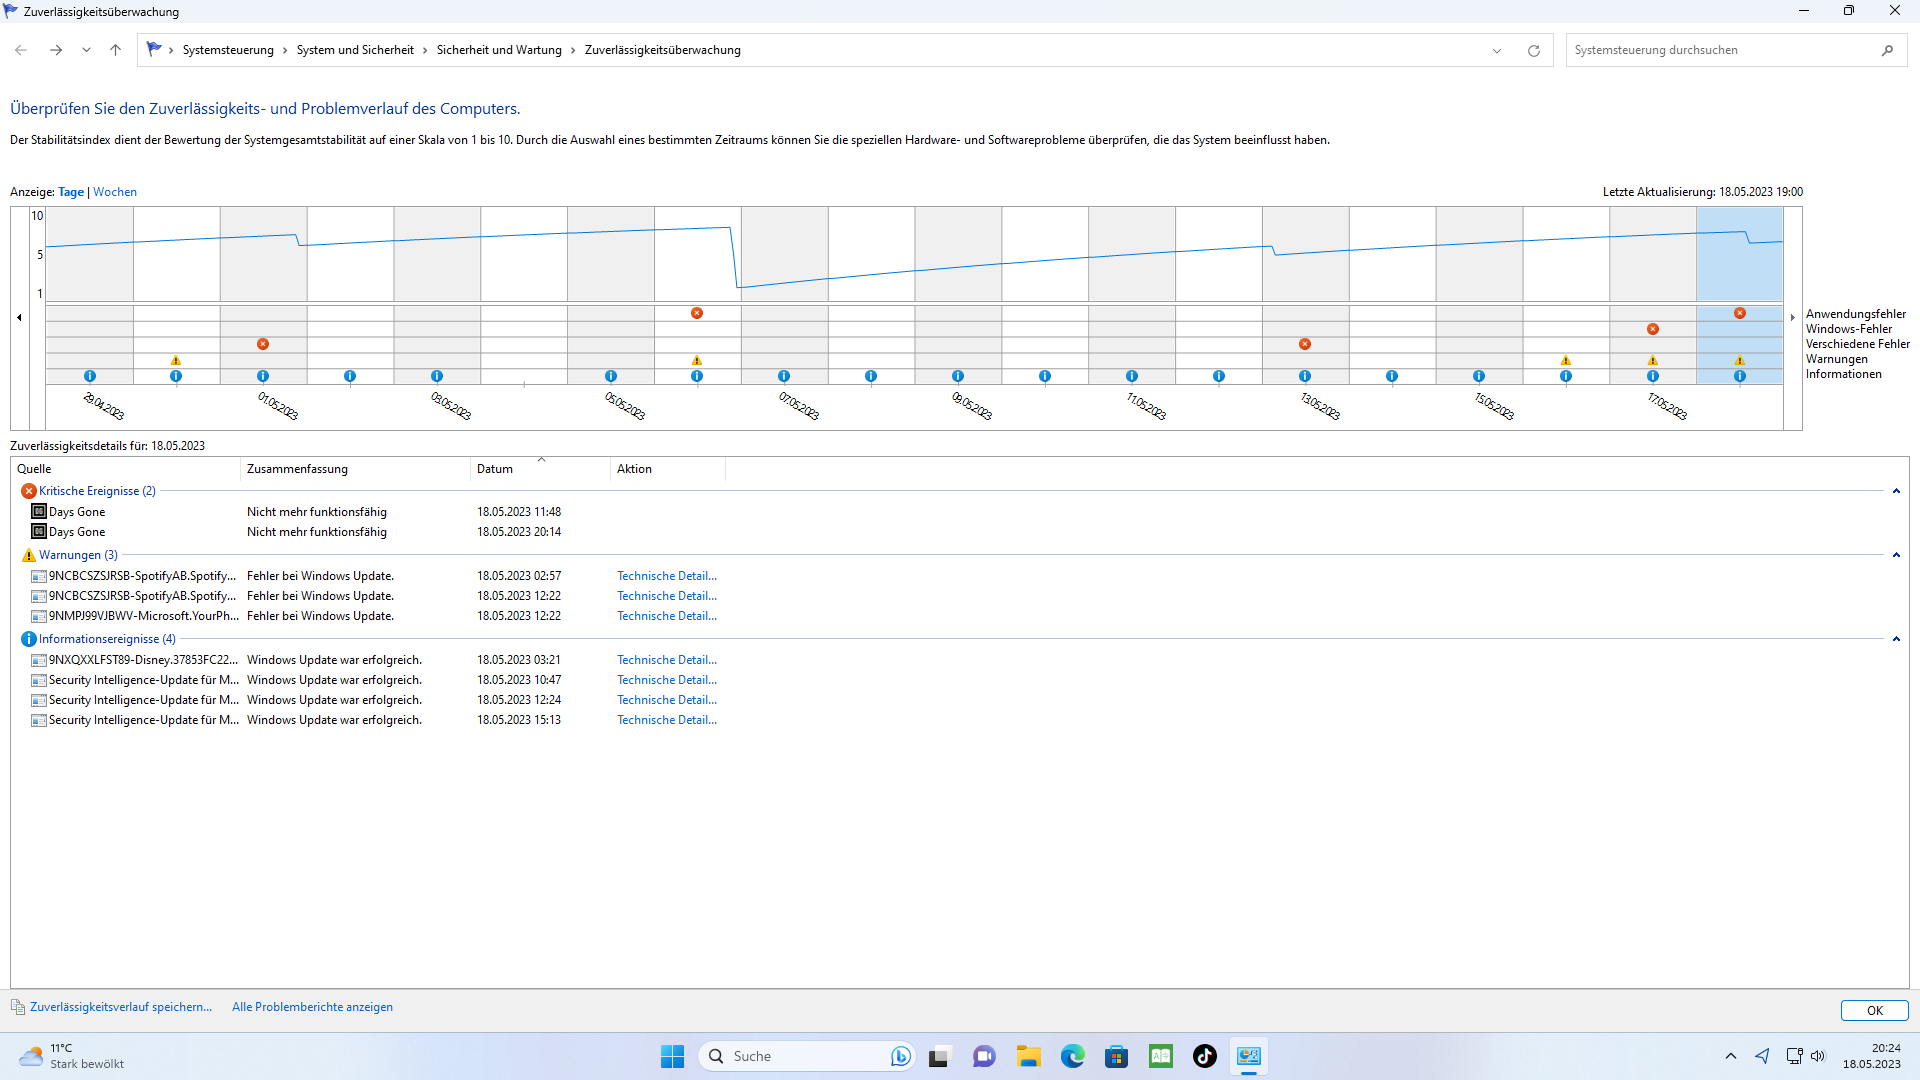The height and width of the screenshot is (1080, 1920).
Task: Open Zuverlässigkeitsverlauf speichern link
Action: coord(120,1007)
